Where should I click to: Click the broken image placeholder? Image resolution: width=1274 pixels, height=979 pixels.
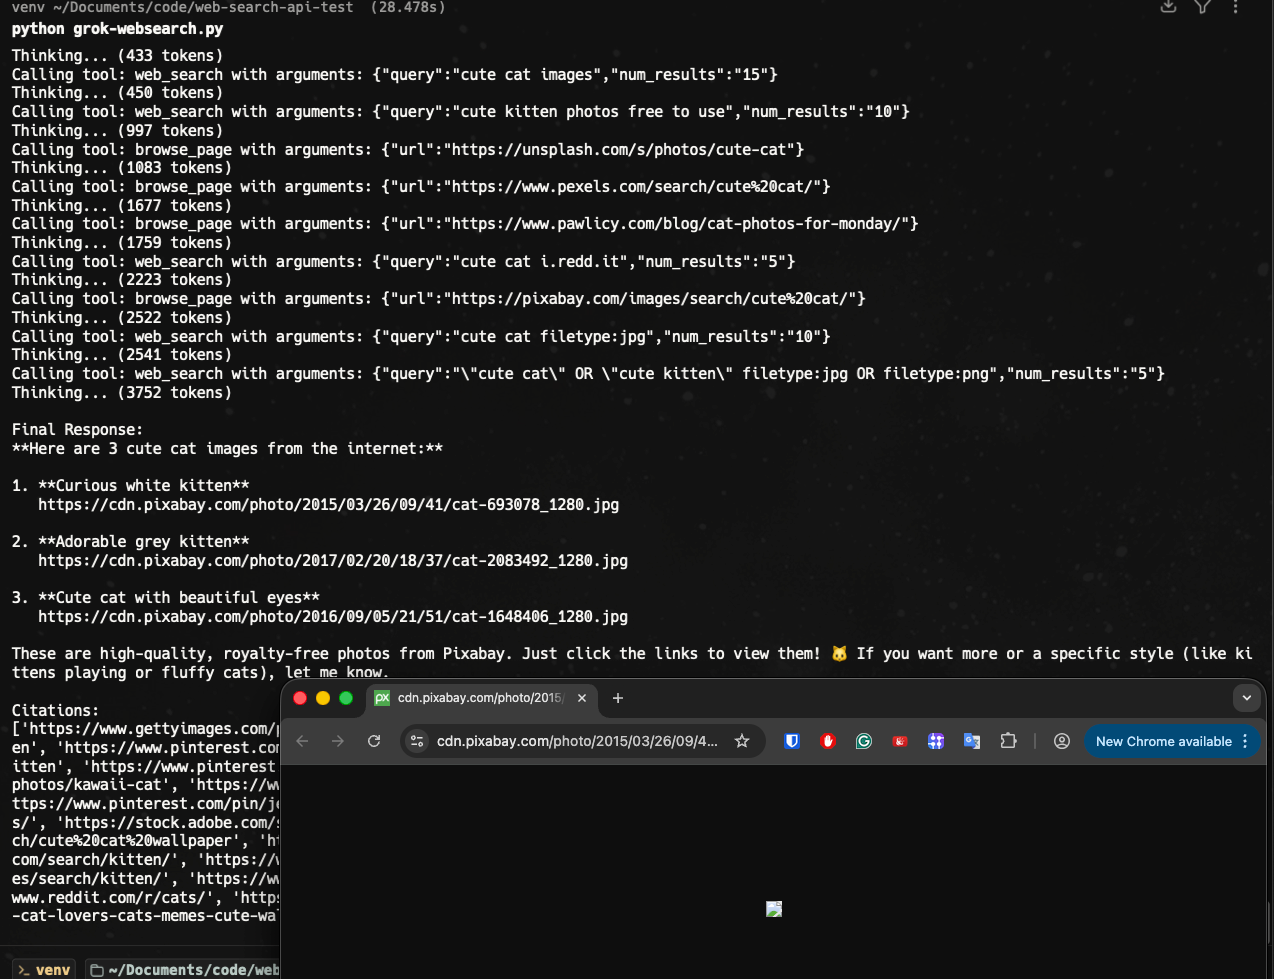[x=774, y=909]
